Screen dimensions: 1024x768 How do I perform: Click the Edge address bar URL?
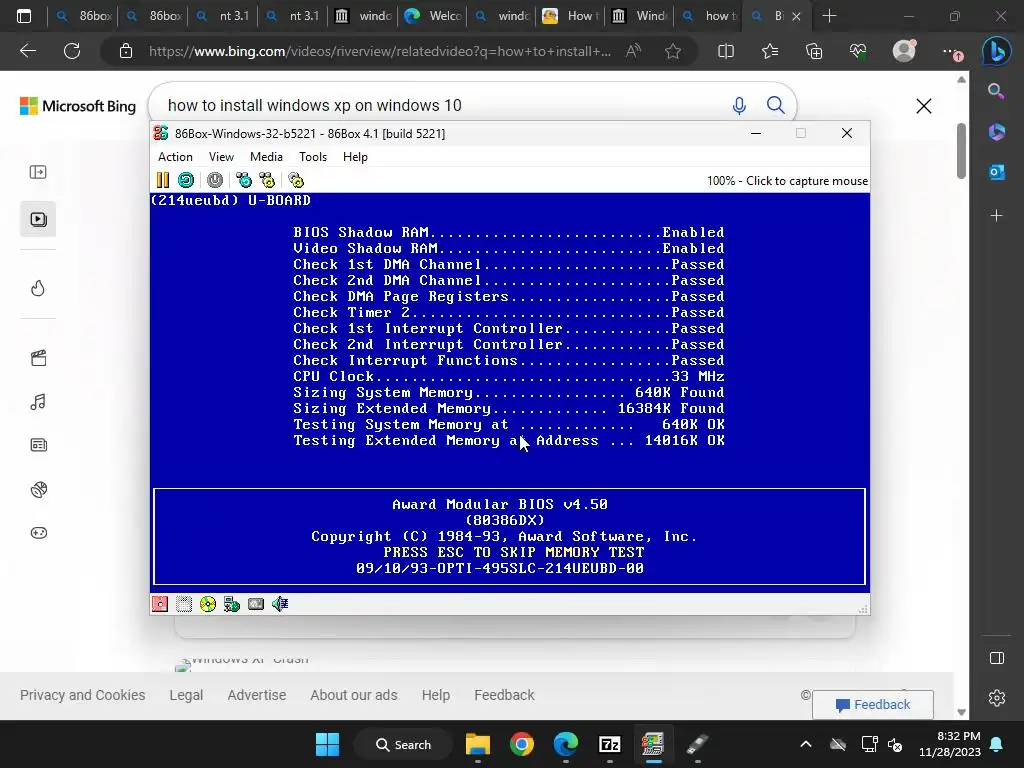pyautogui.click(x=380, y=51)
